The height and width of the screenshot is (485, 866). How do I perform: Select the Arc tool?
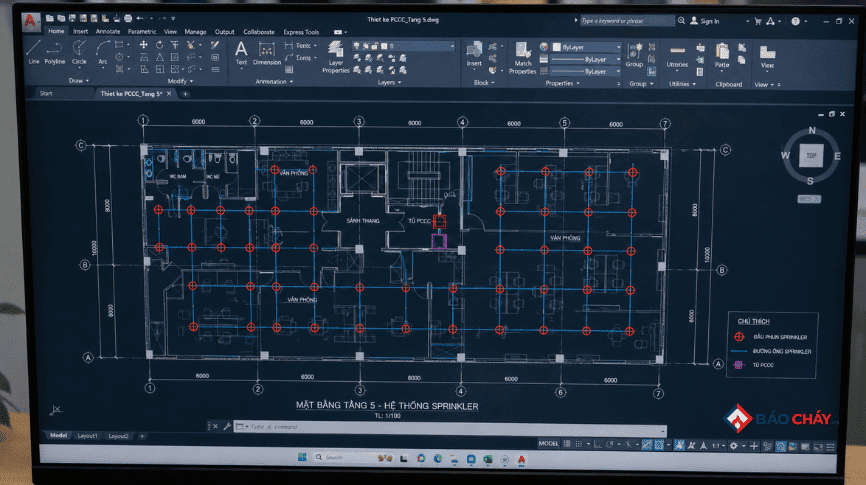tap(103, 52)
